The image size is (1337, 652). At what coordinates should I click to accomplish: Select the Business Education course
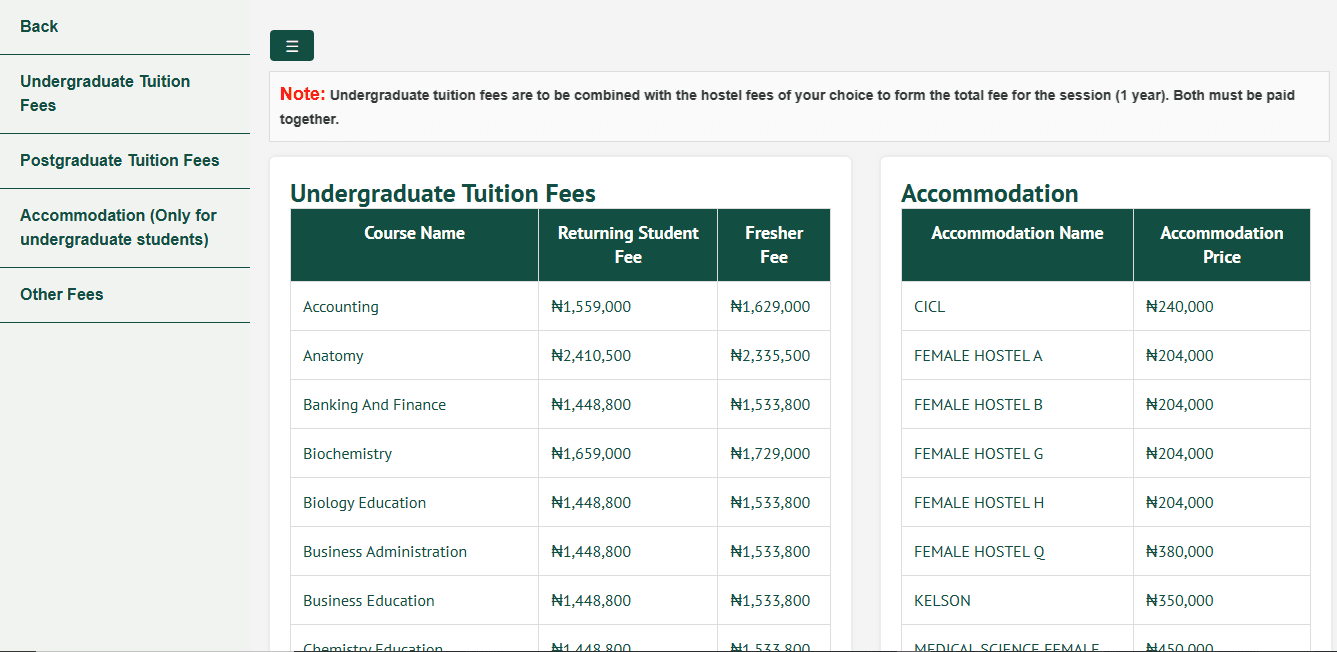pos(368,600)
